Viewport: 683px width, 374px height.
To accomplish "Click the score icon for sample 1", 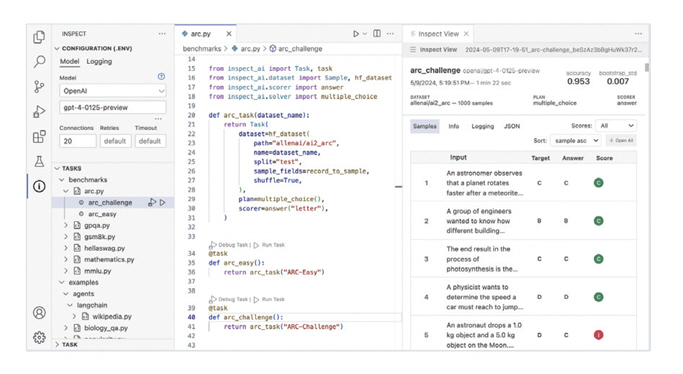I will (x=598, y=183).
